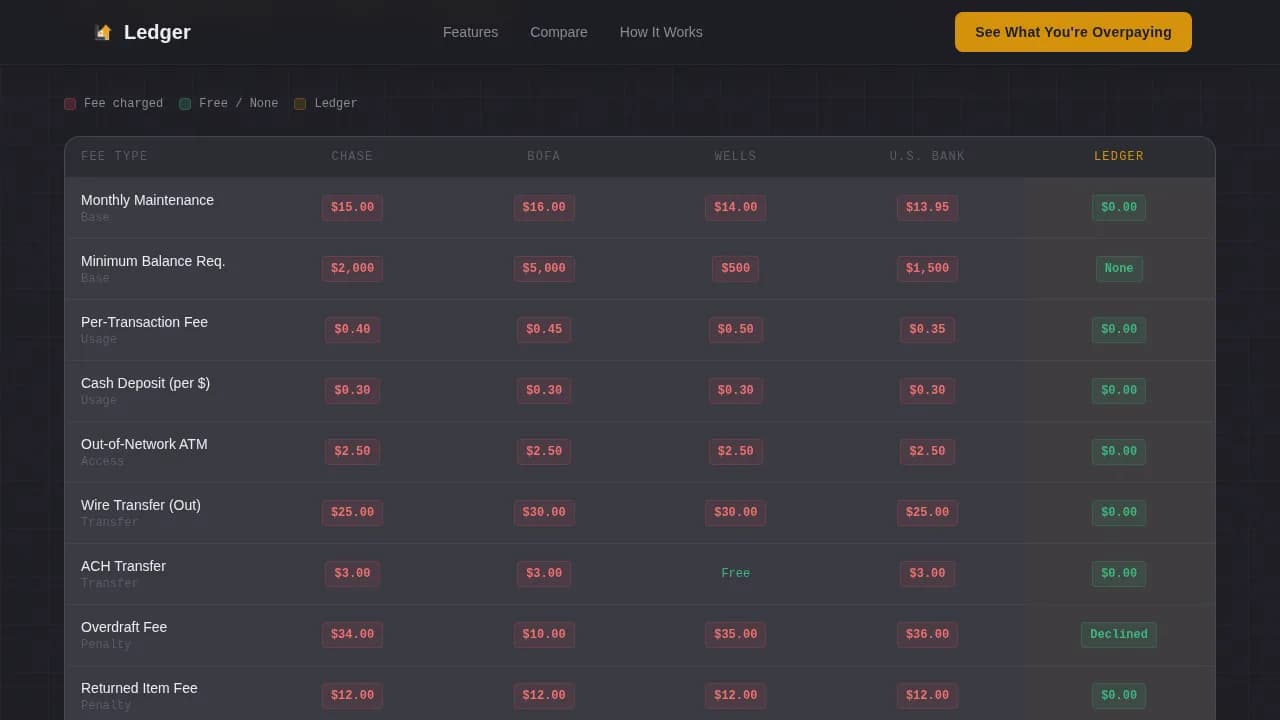The height and width of the screenshot is (720, 1280).
Task: Click the LEDGER column header
Action: click(1119, 157)
